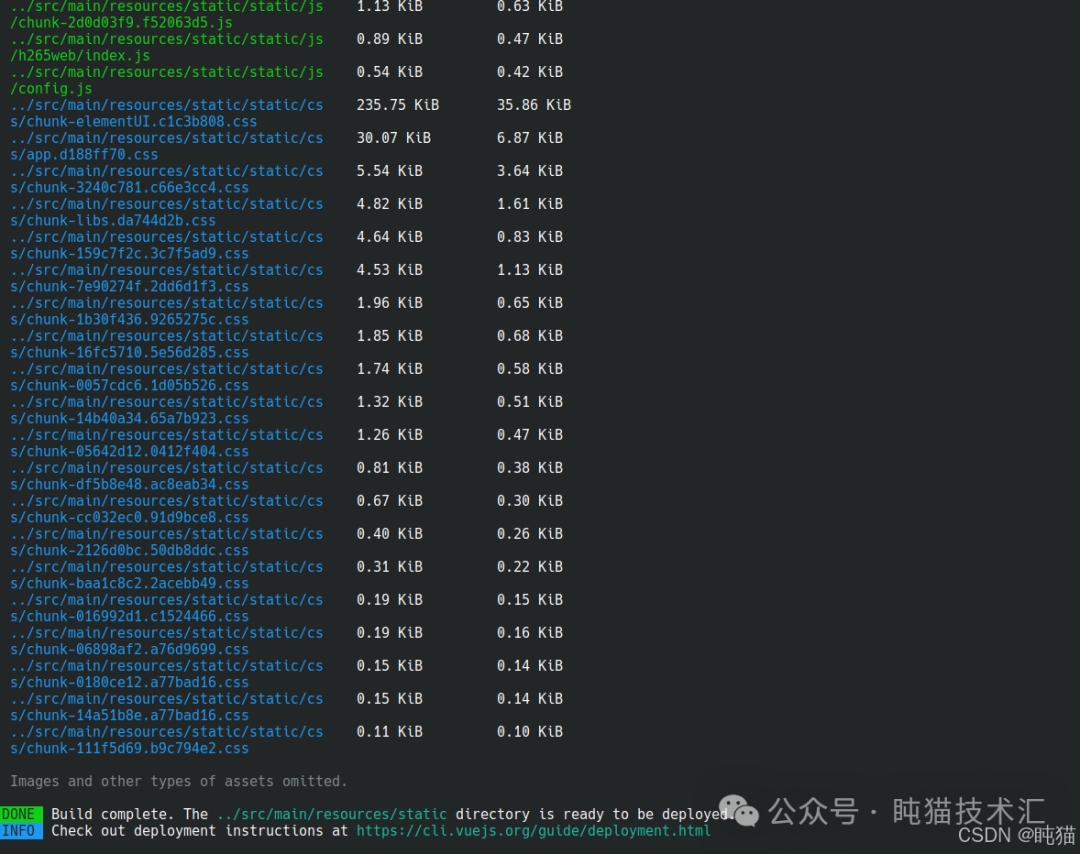
Task: Click the 0.89 KiB size value
Action: [389, 39]
